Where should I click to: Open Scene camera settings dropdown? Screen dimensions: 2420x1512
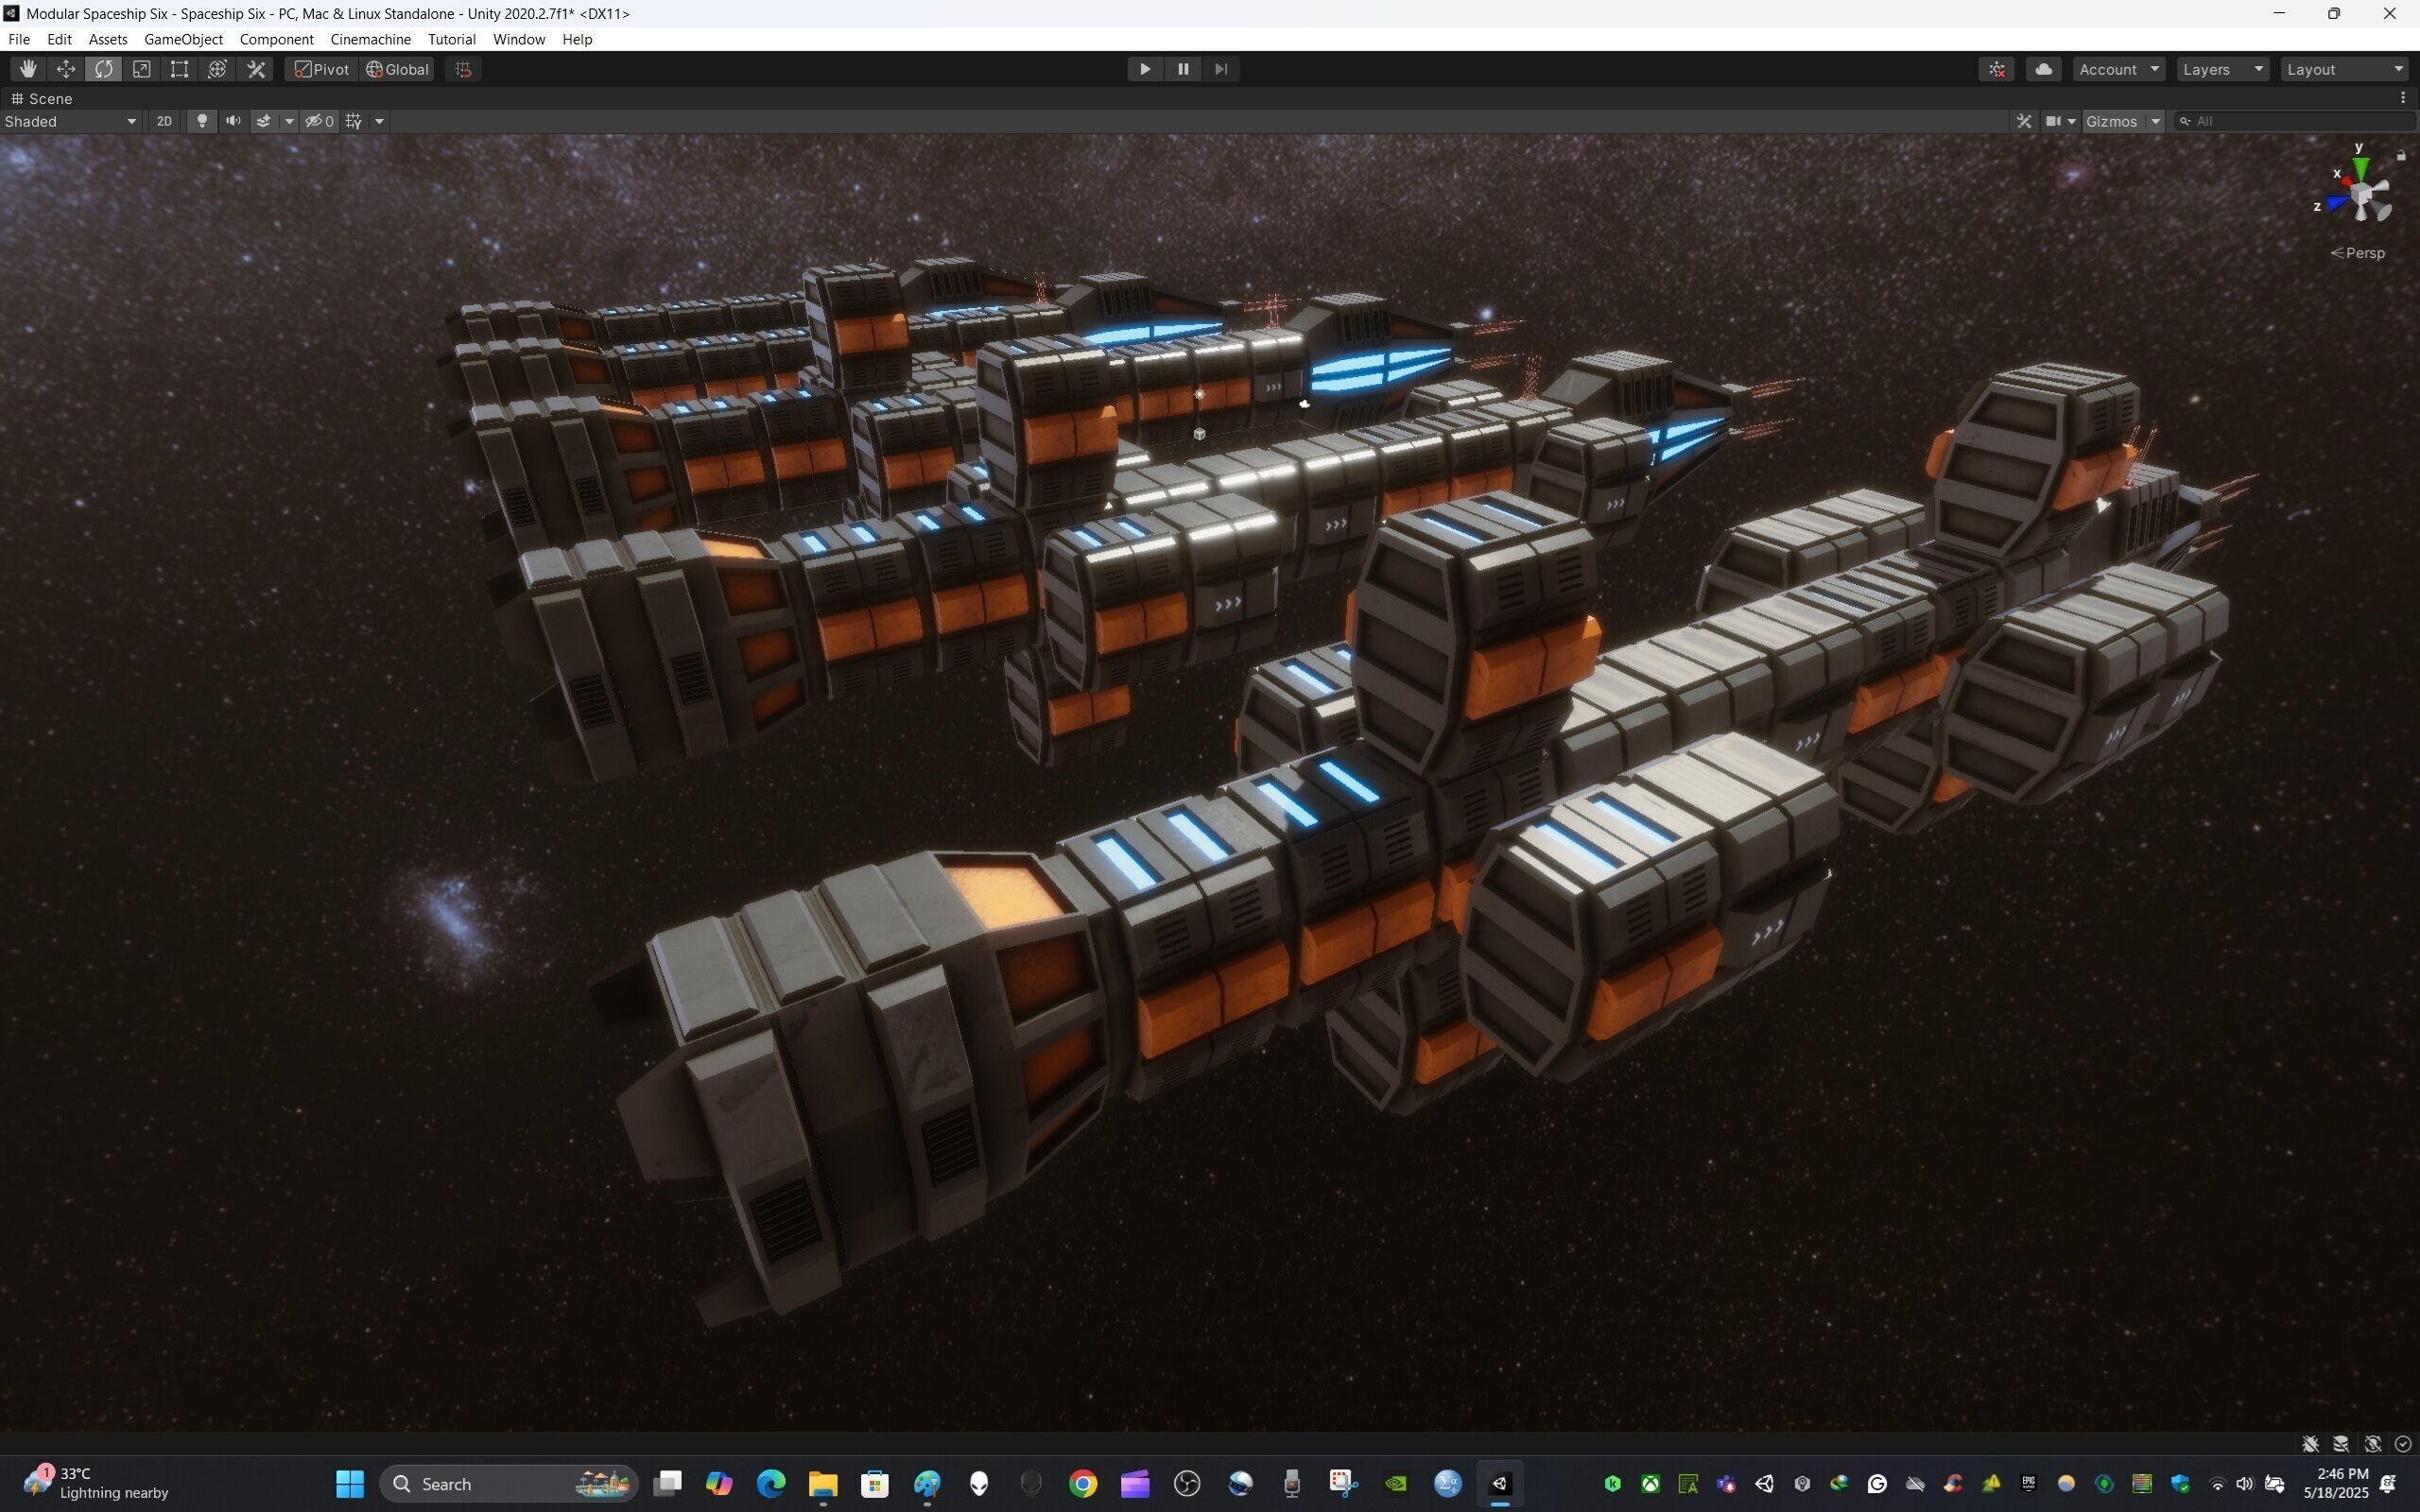point(2060,121)
